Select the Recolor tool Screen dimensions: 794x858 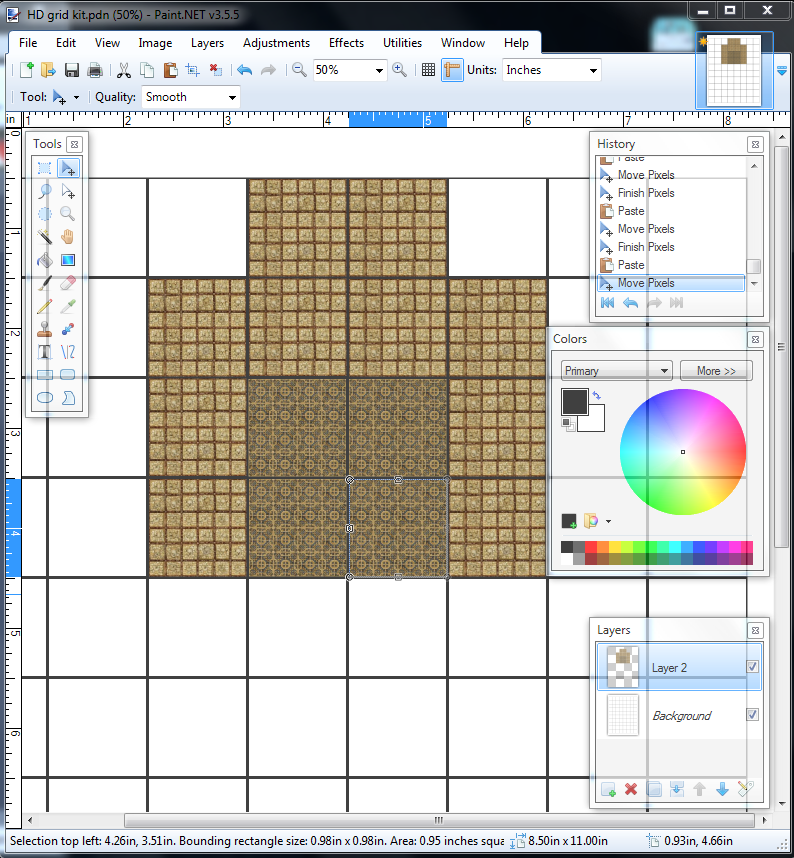click(x=68, y=329)
